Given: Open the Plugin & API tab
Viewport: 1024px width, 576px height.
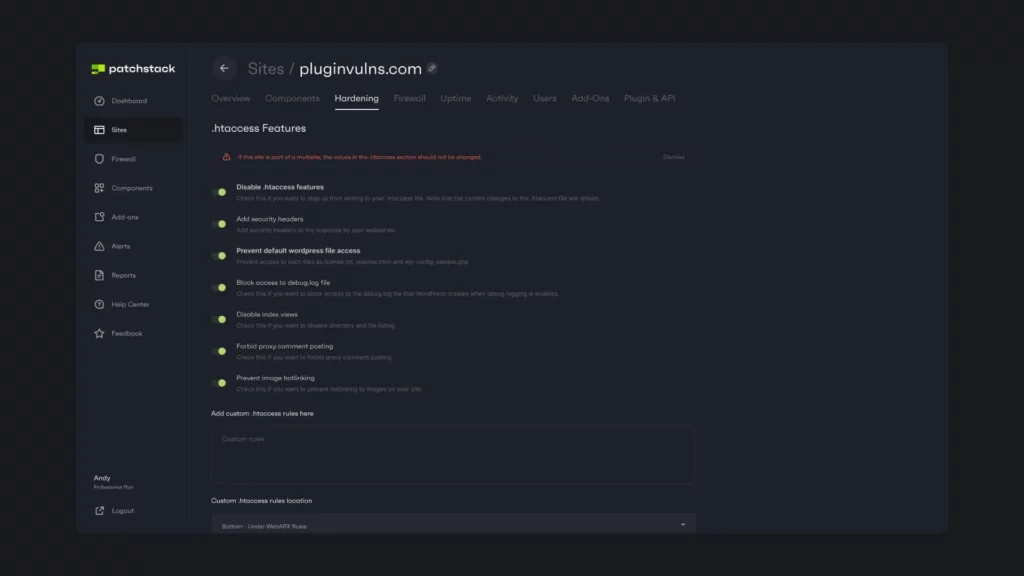Looking at the screenshot, I should (x=649, y=98).
